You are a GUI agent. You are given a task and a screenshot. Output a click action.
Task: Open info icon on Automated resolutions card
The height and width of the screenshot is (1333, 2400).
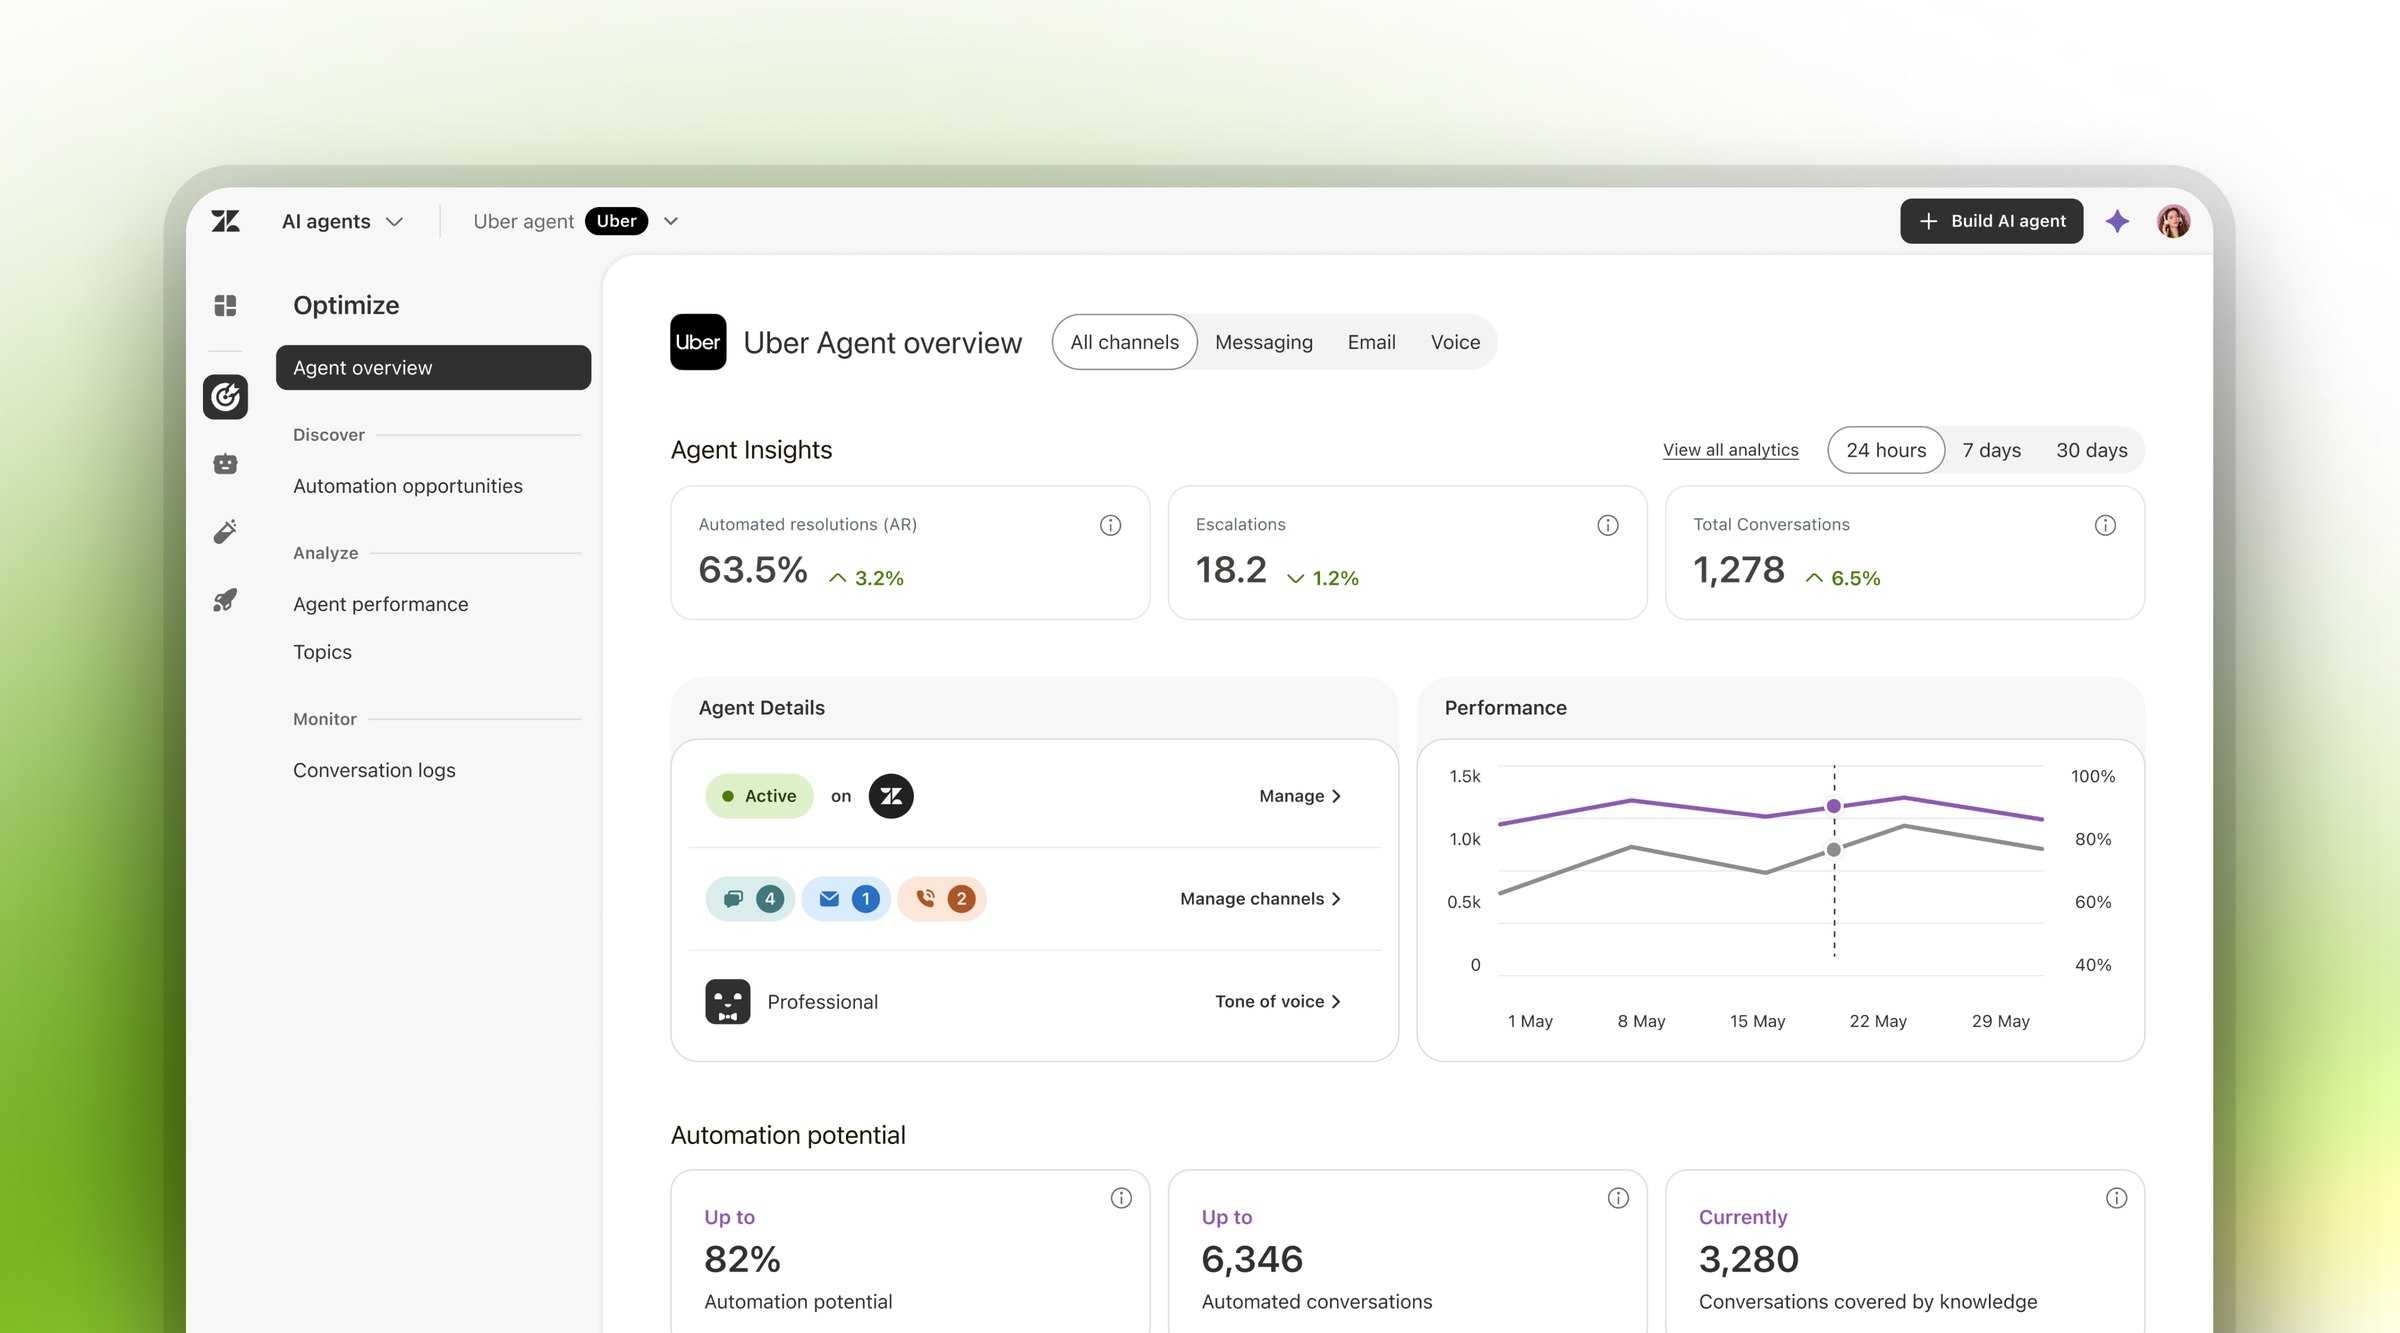click(x=1110, y=525)
